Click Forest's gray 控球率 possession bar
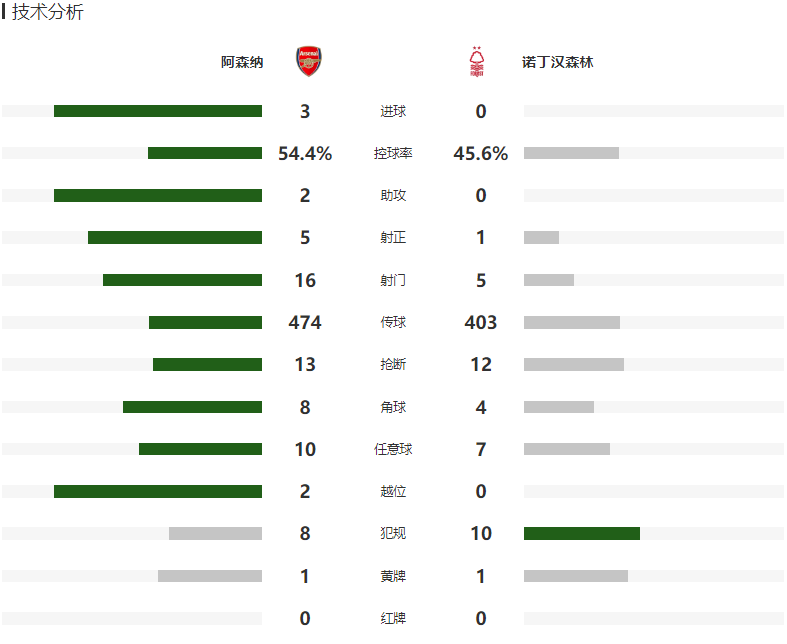This screenshot has width=787, height=644. pyautogui.click(x=571, y=153)
